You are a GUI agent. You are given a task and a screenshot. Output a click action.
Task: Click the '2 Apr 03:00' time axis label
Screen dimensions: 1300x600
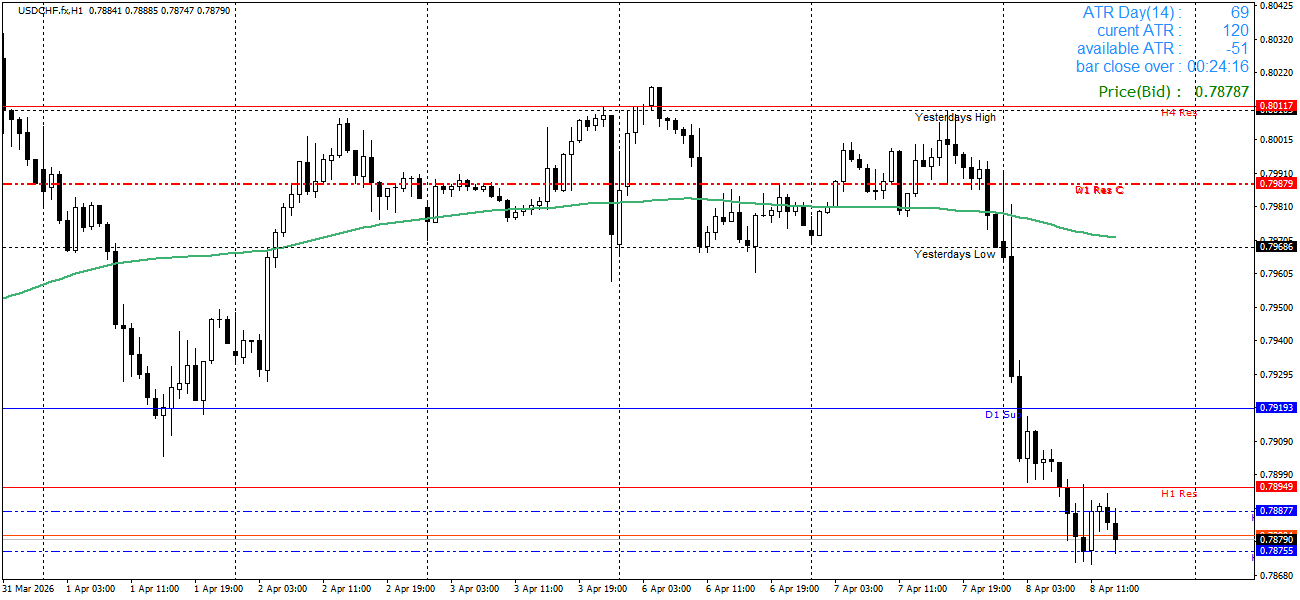[x=285, y=589]
